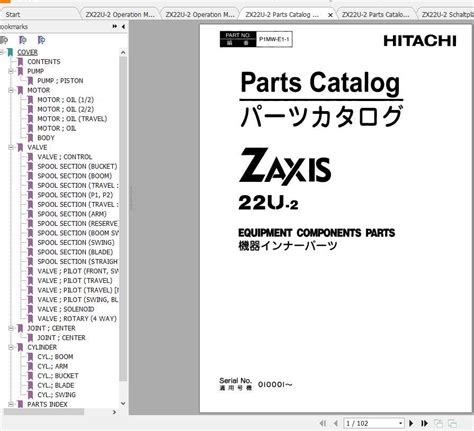
Task: Click the first bookmark toolbar icon
Action: click(x=4, y=40)
